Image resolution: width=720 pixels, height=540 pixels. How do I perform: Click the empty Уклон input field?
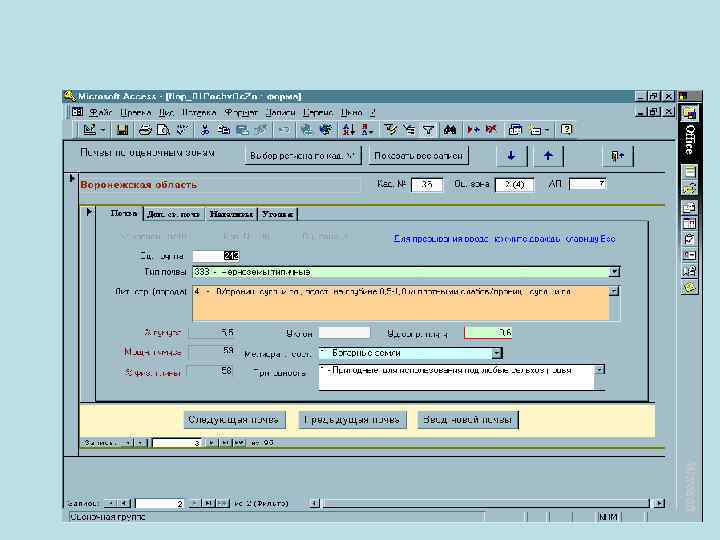click(344, 332)
